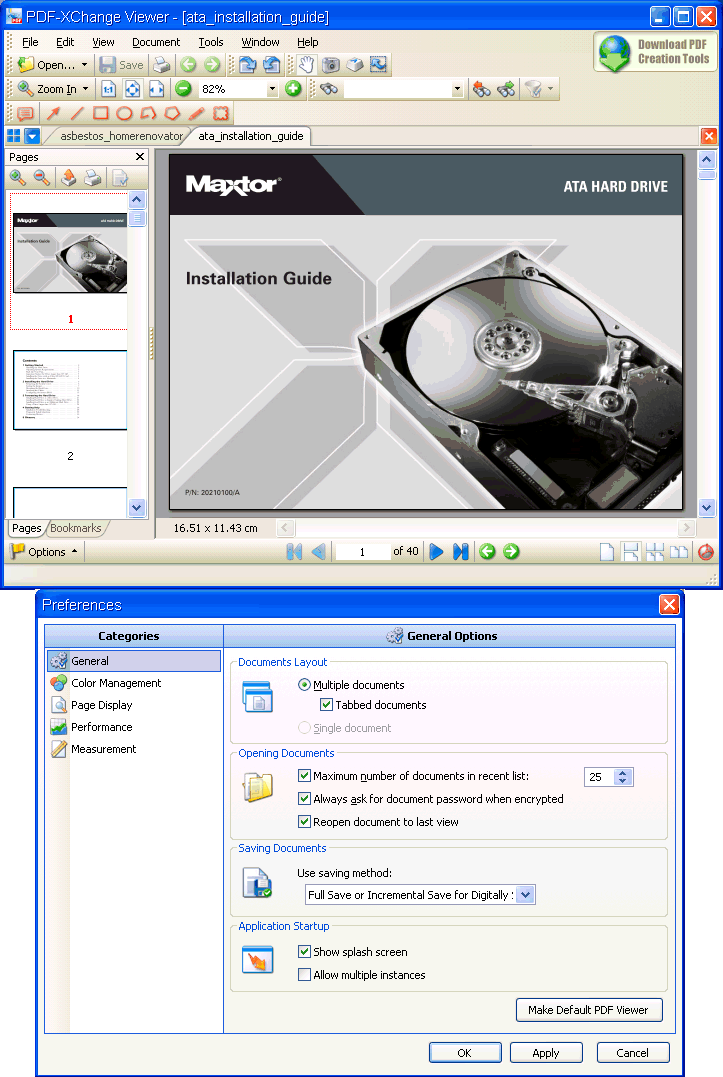
Task: Click the binoculars Find icon
Action: pyautogui.click(x=329, y=89)
